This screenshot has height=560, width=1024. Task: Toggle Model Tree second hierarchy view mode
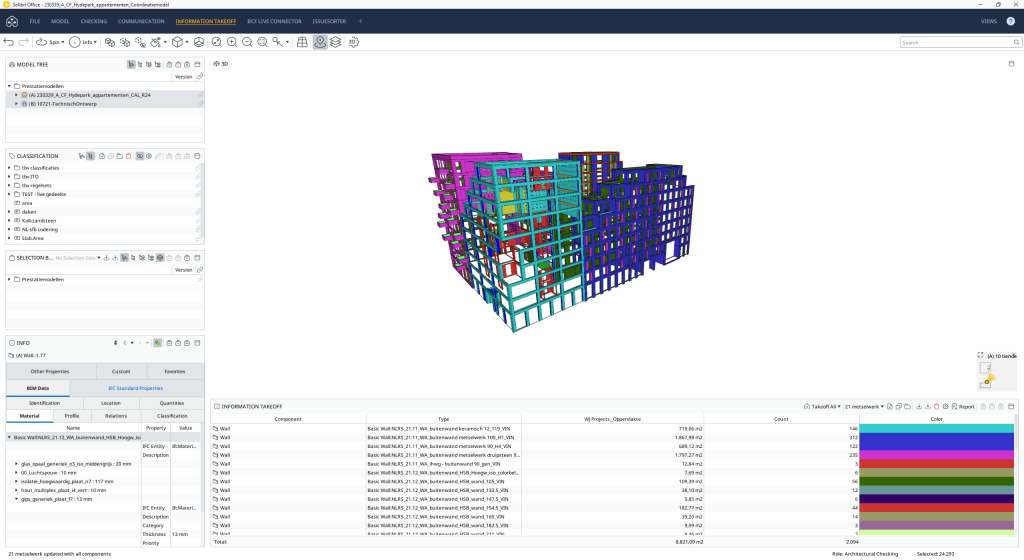(140, 65)
